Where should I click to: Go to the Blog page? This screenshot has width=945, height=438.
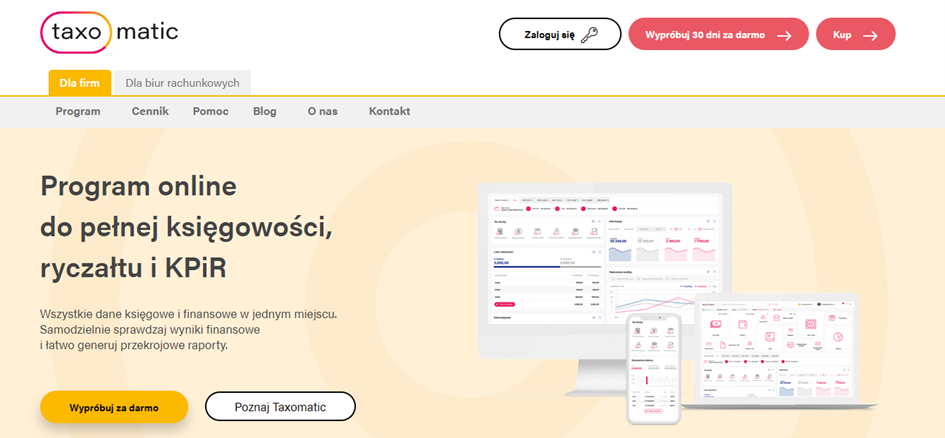tap(265, 111)
